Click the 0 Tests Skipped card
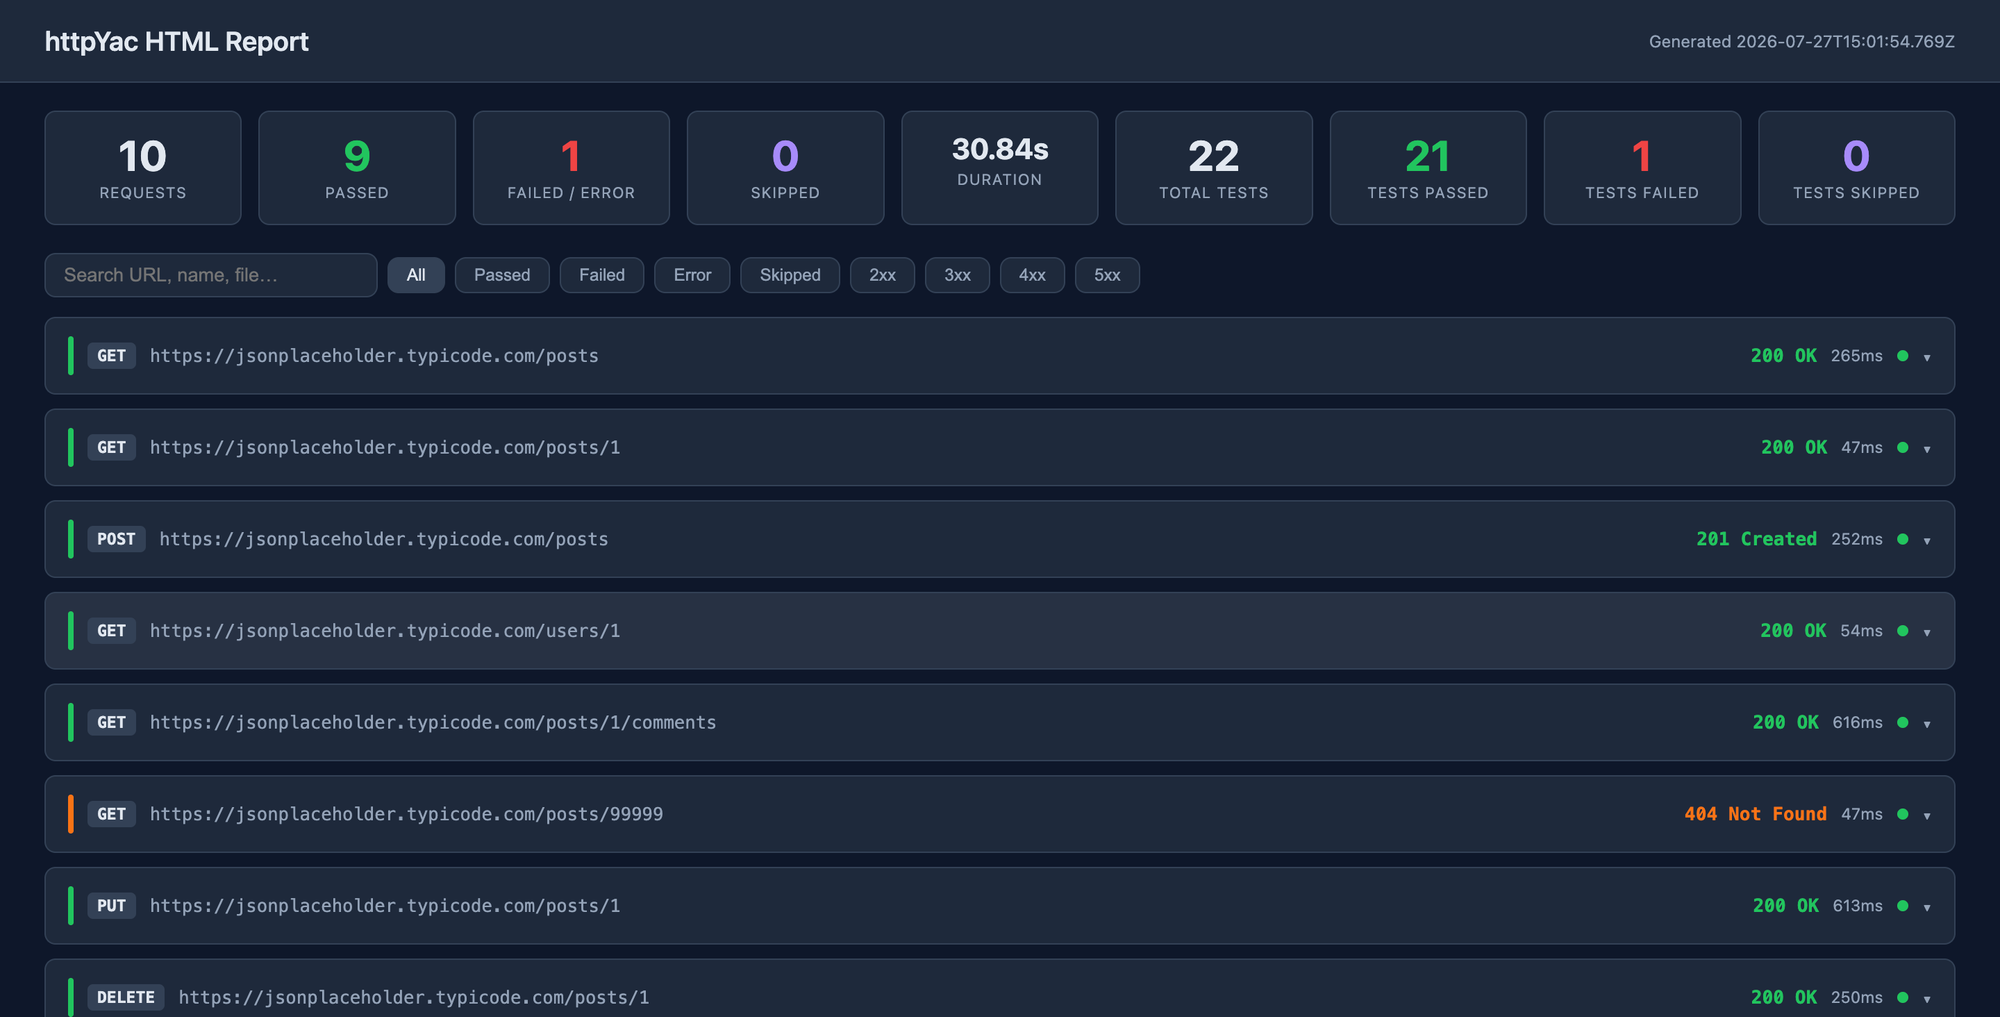Screen dimensions: 2000x1017 click(x=1856, y=168)
